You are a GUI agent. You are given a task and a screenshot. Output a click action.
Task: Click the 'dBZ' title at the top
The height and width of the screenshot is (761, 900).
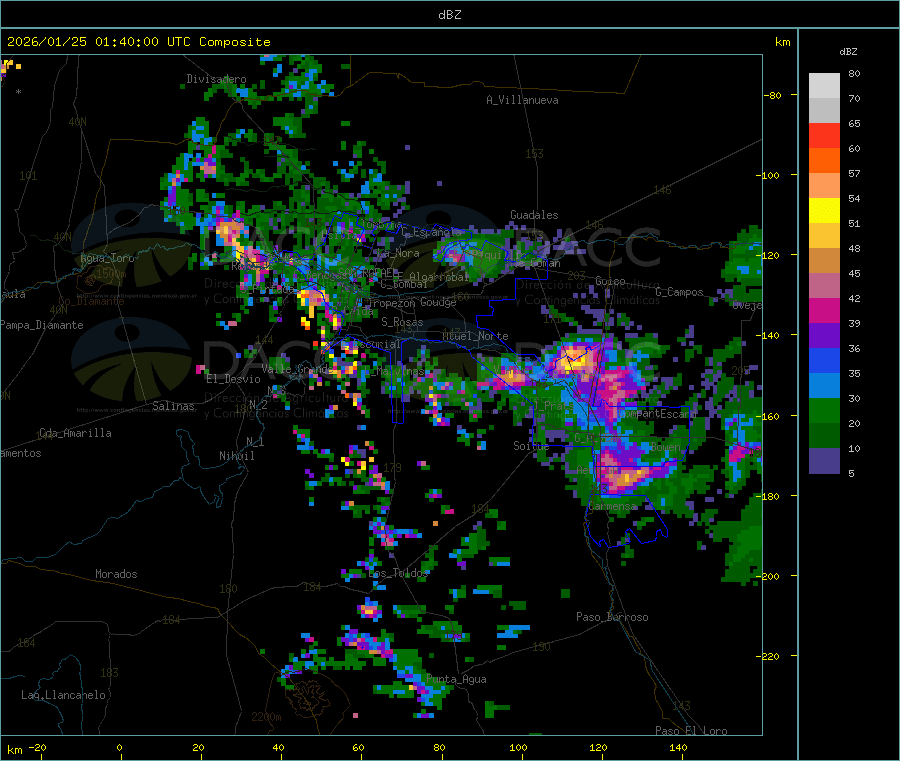(x=449, y=15)
